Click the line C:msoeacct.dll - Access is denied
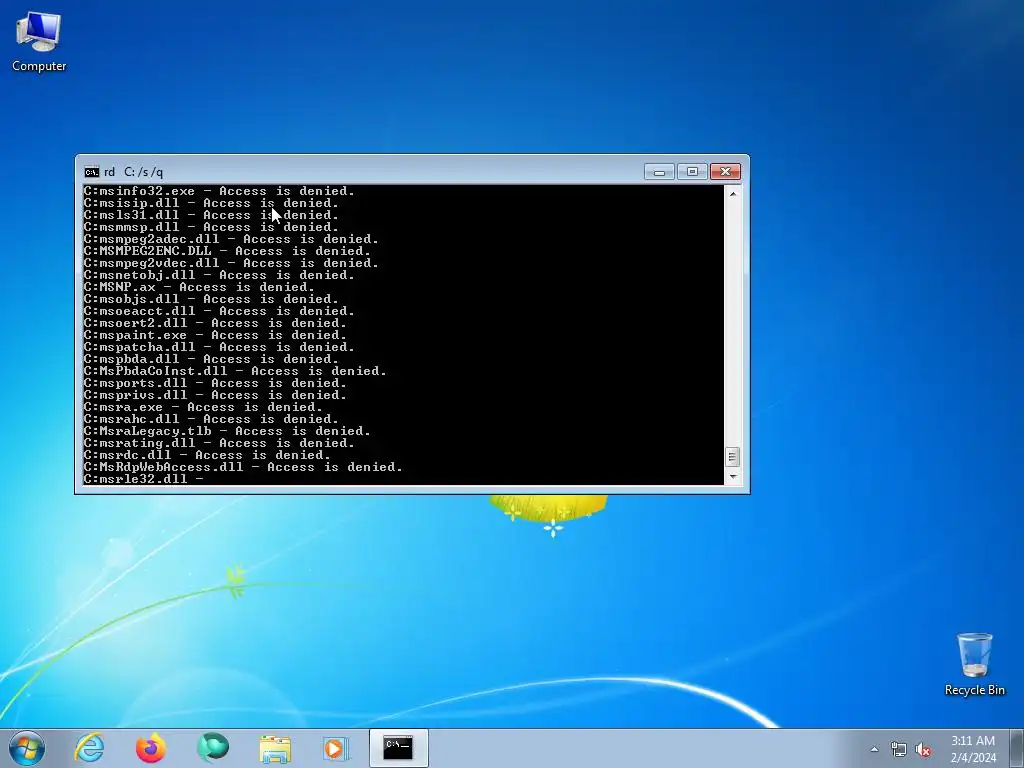 (x=219, y=312)
